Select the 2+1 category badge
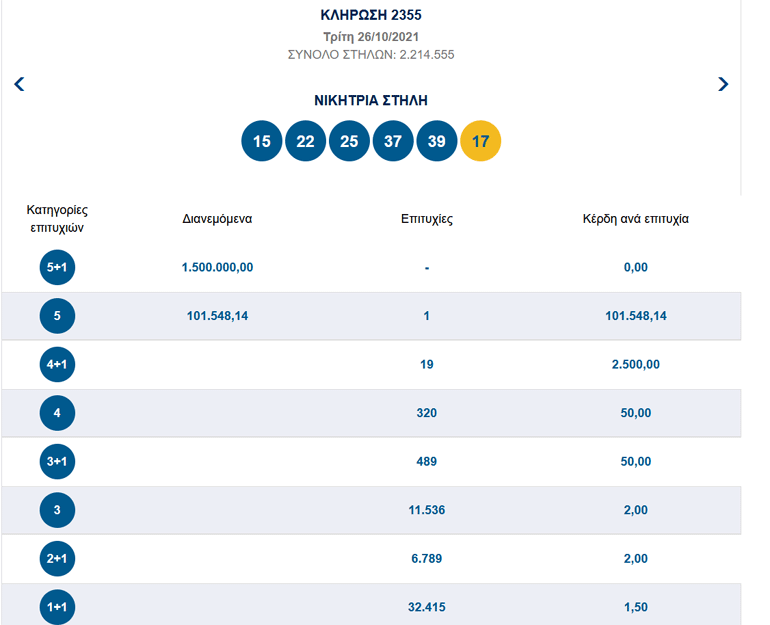Image resolution: width=770 pixels, height=625 pixels. tap(57, 559)
